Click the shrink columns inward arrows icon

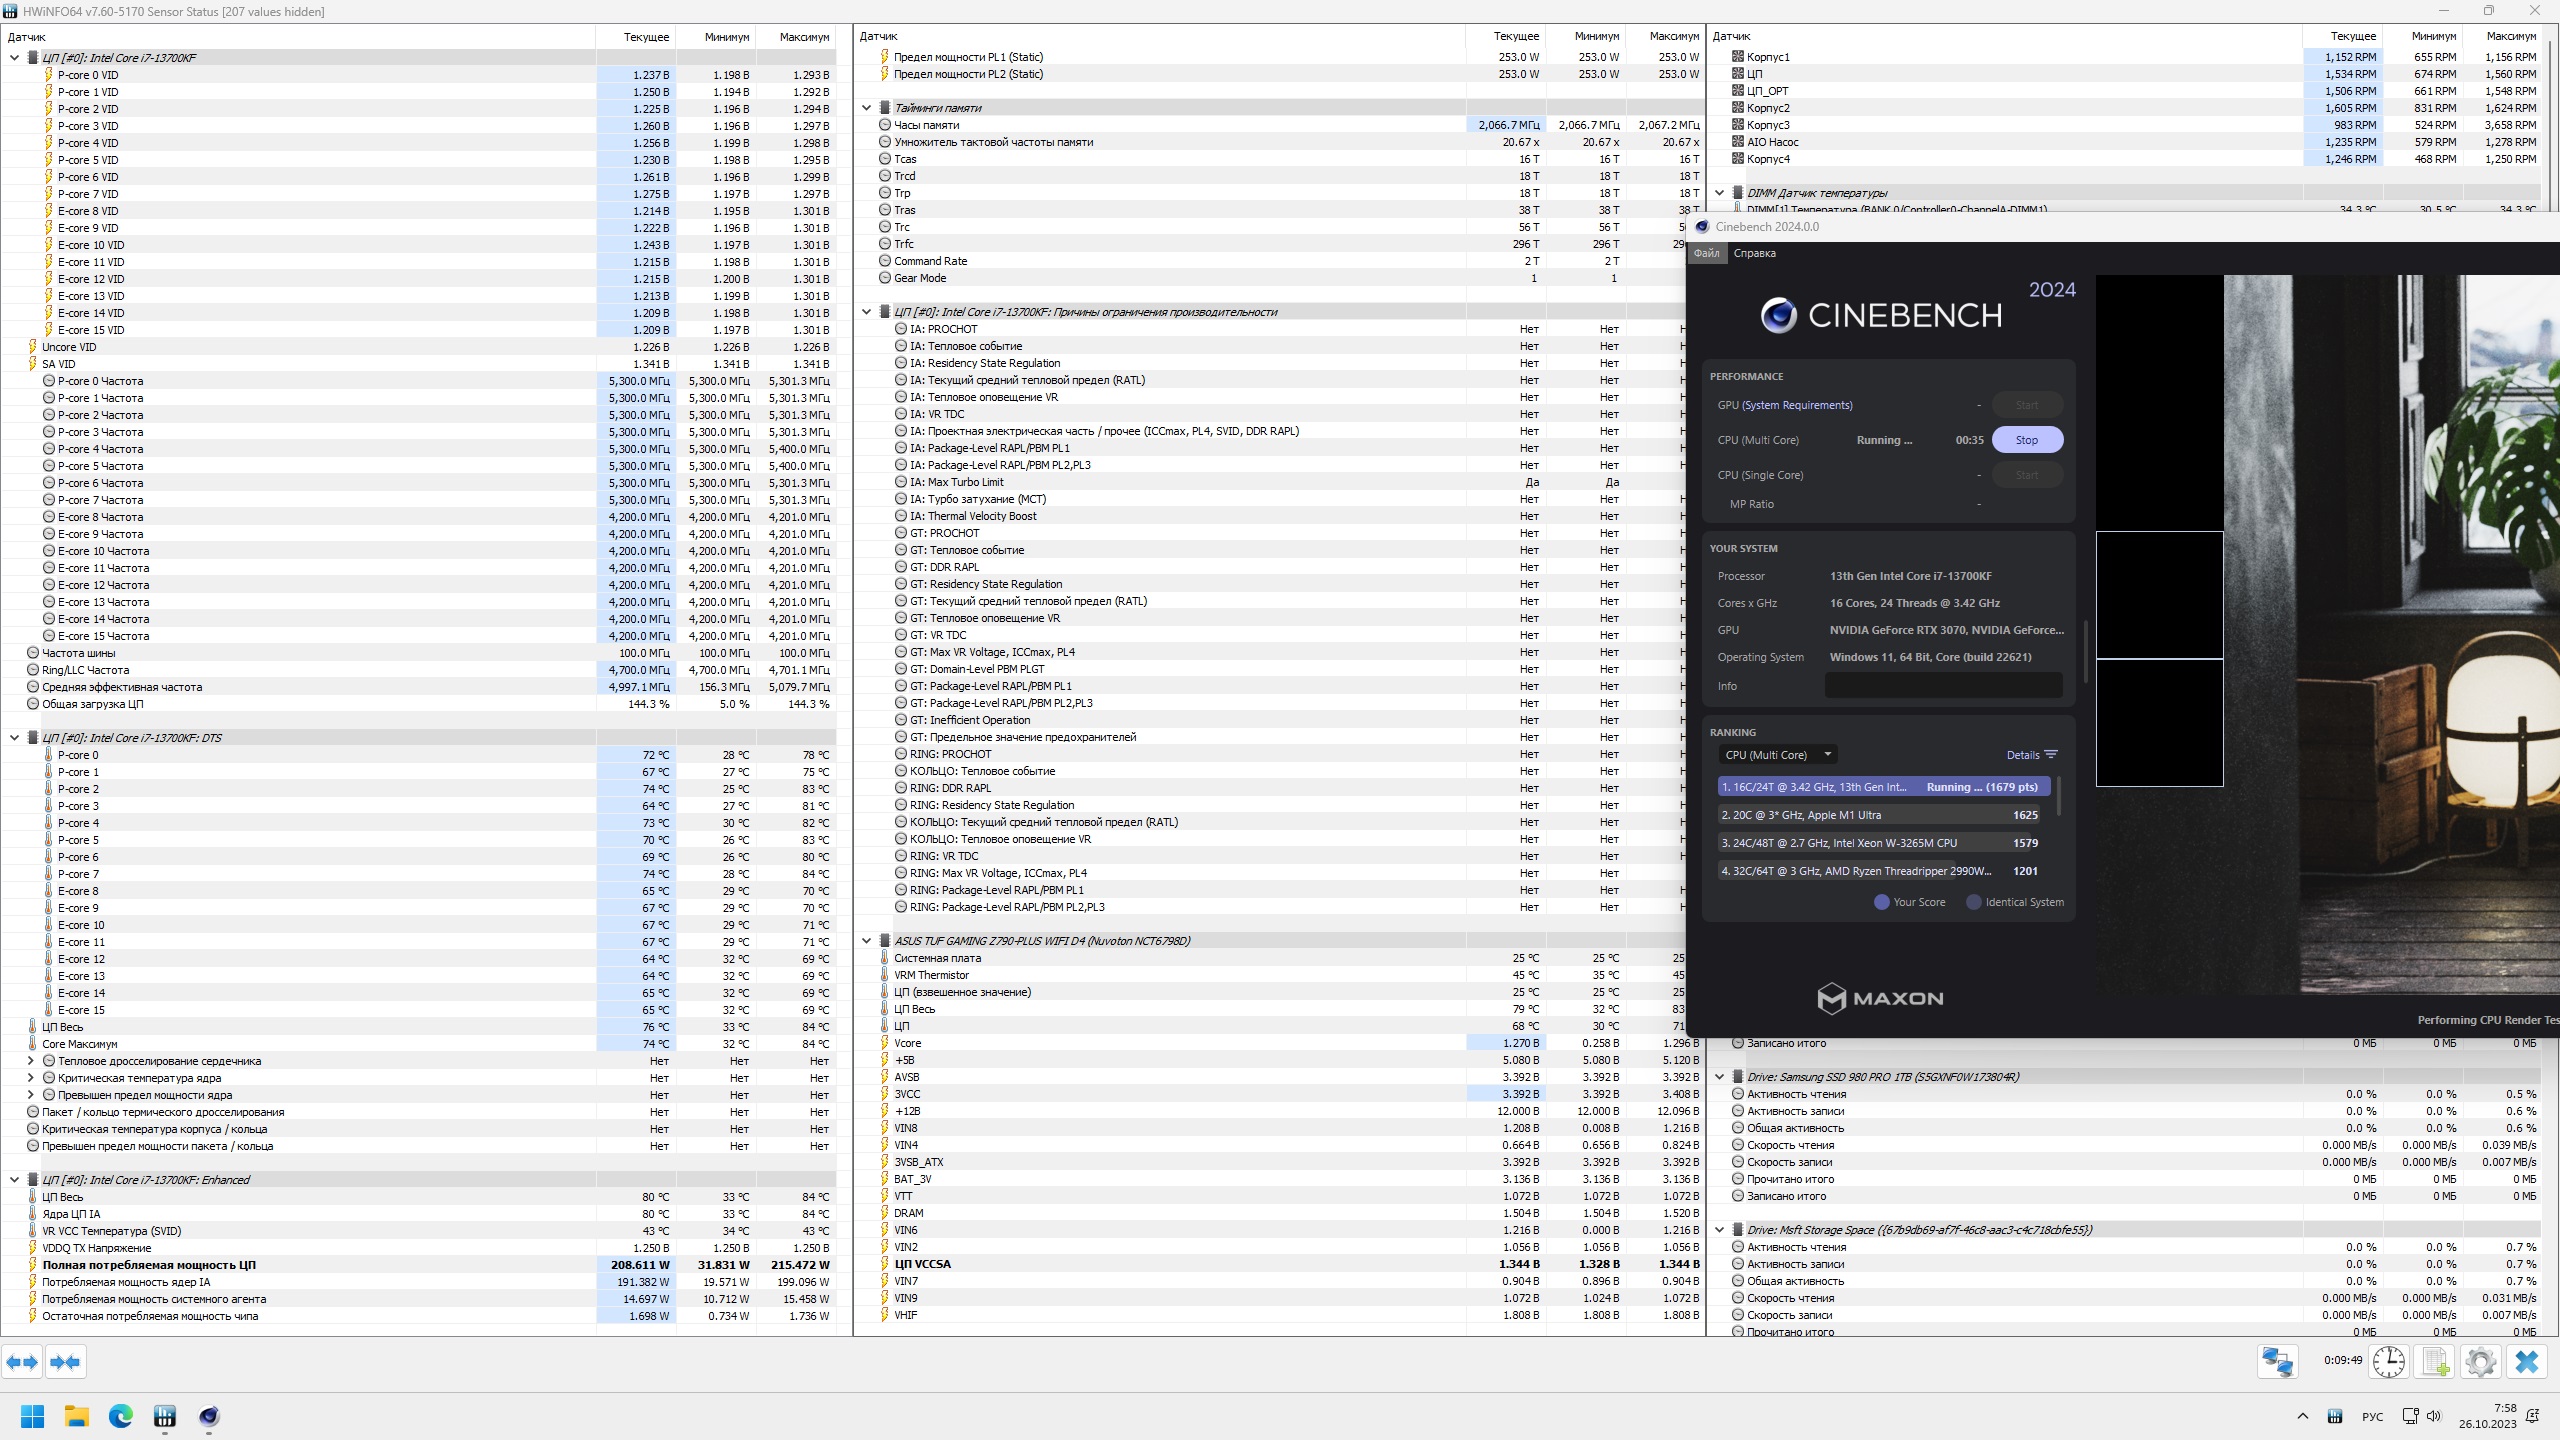tap(65, 1362)
